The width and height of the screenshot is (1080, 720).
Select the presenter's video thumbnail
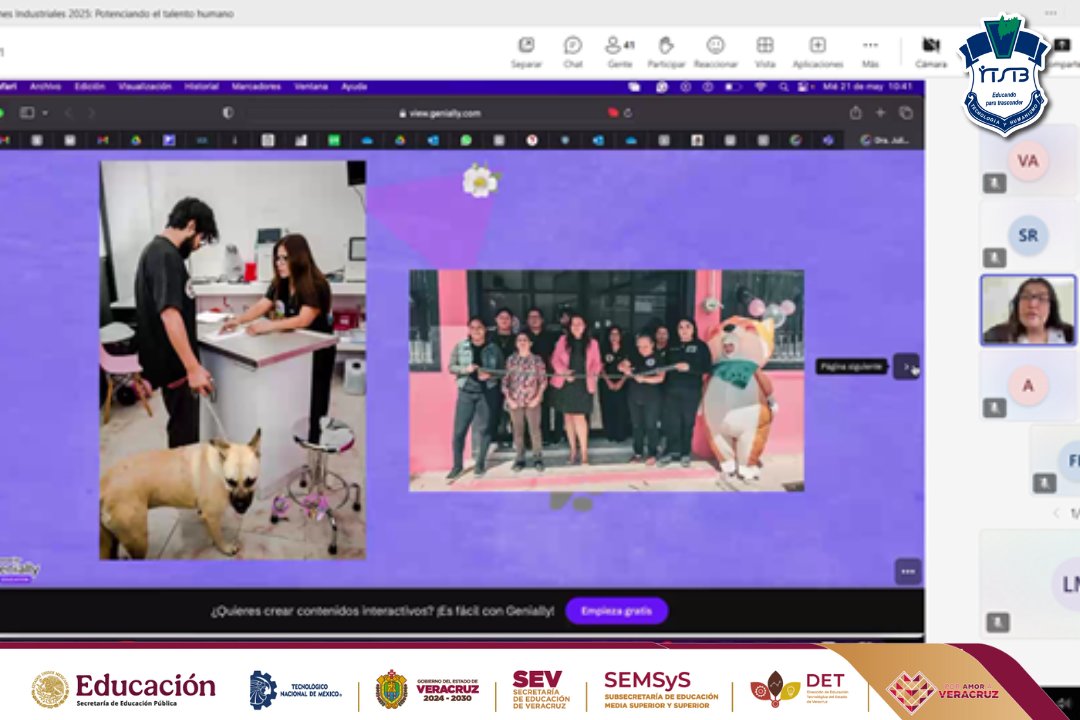[1028, 311]
